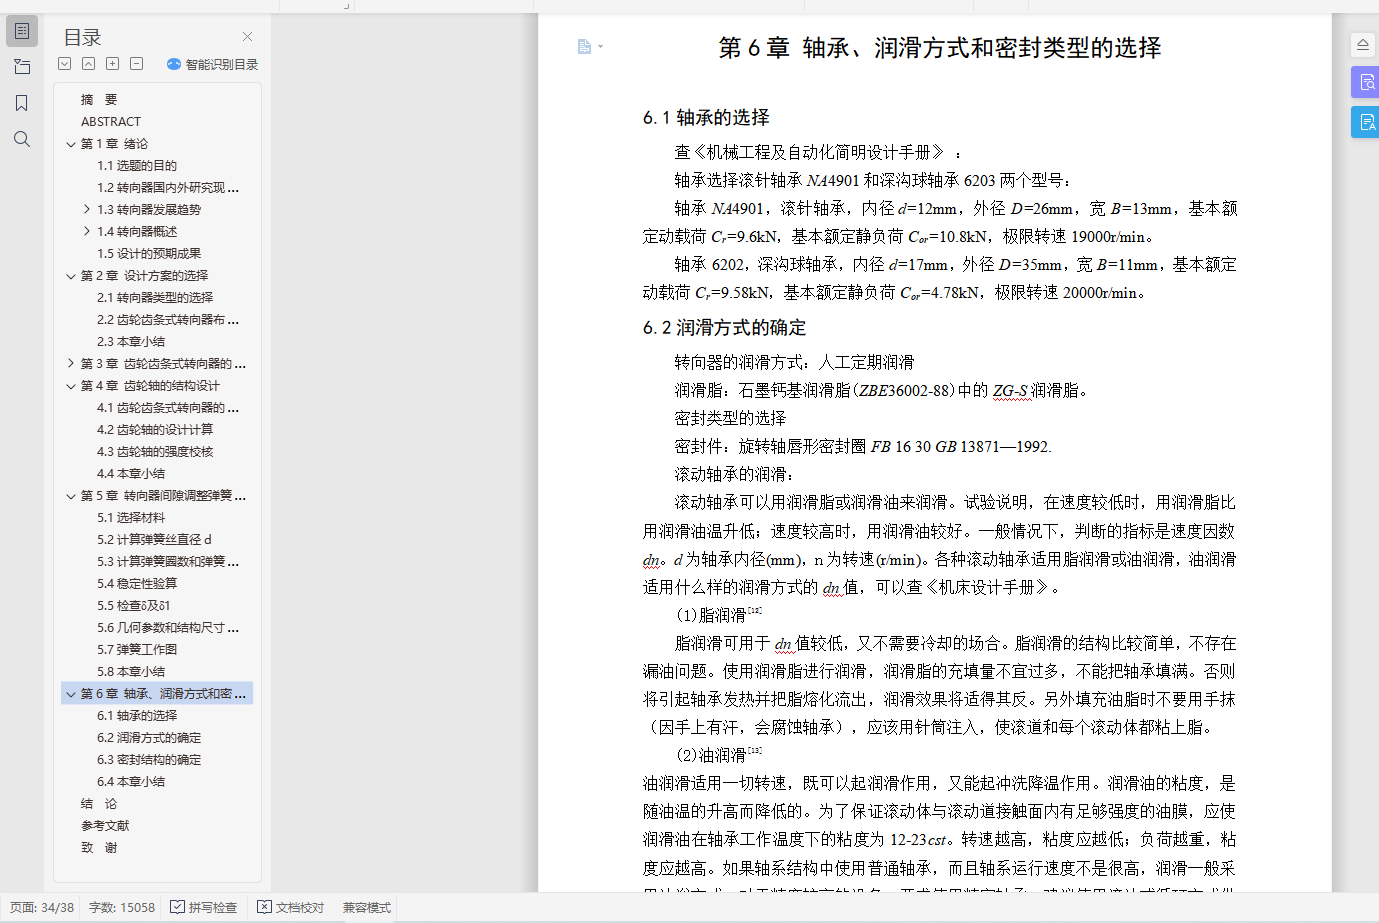Go to 5.1 选择材料 heading
This screenshot has height=923, width=1379.
tap(131, 518)
